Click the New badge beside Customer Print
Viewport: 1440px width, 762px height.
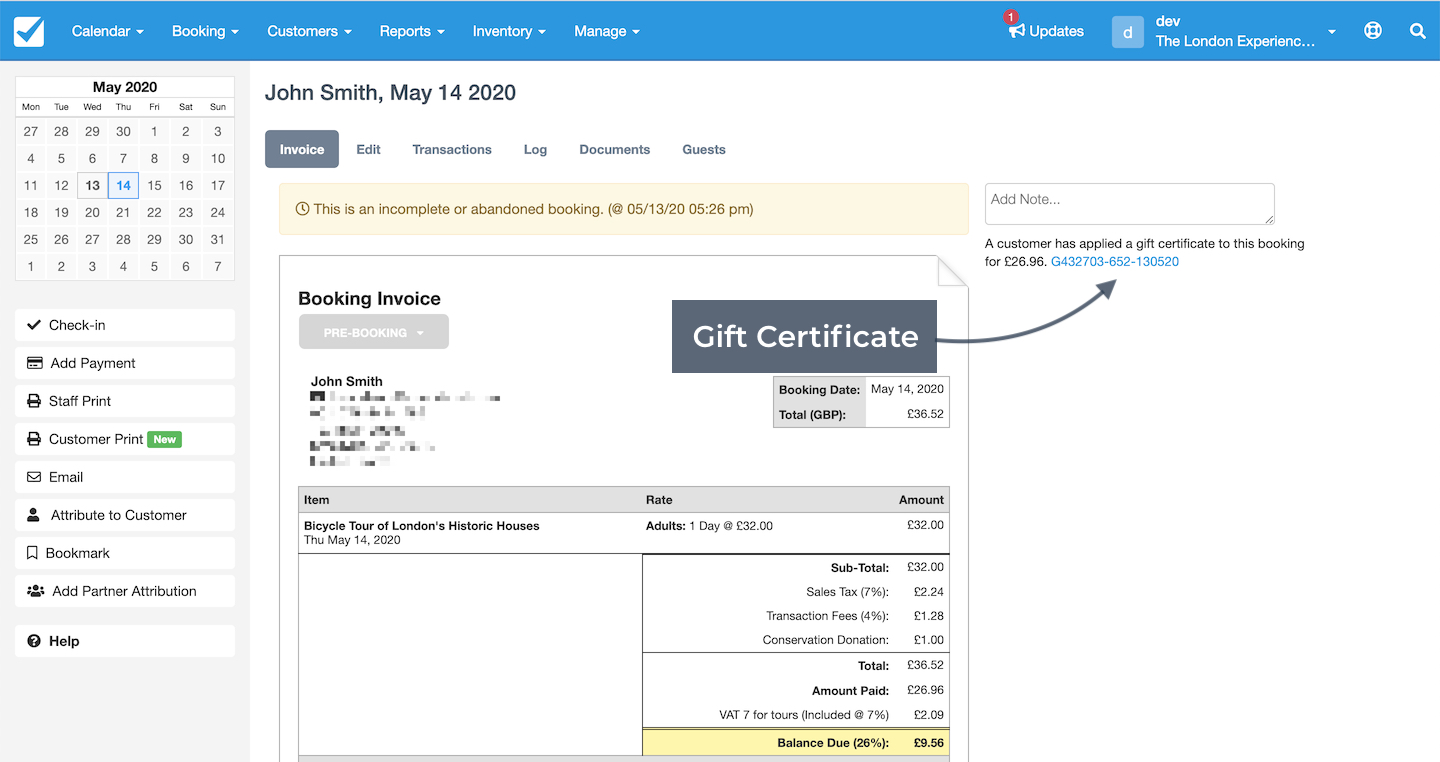click(165, 439)
